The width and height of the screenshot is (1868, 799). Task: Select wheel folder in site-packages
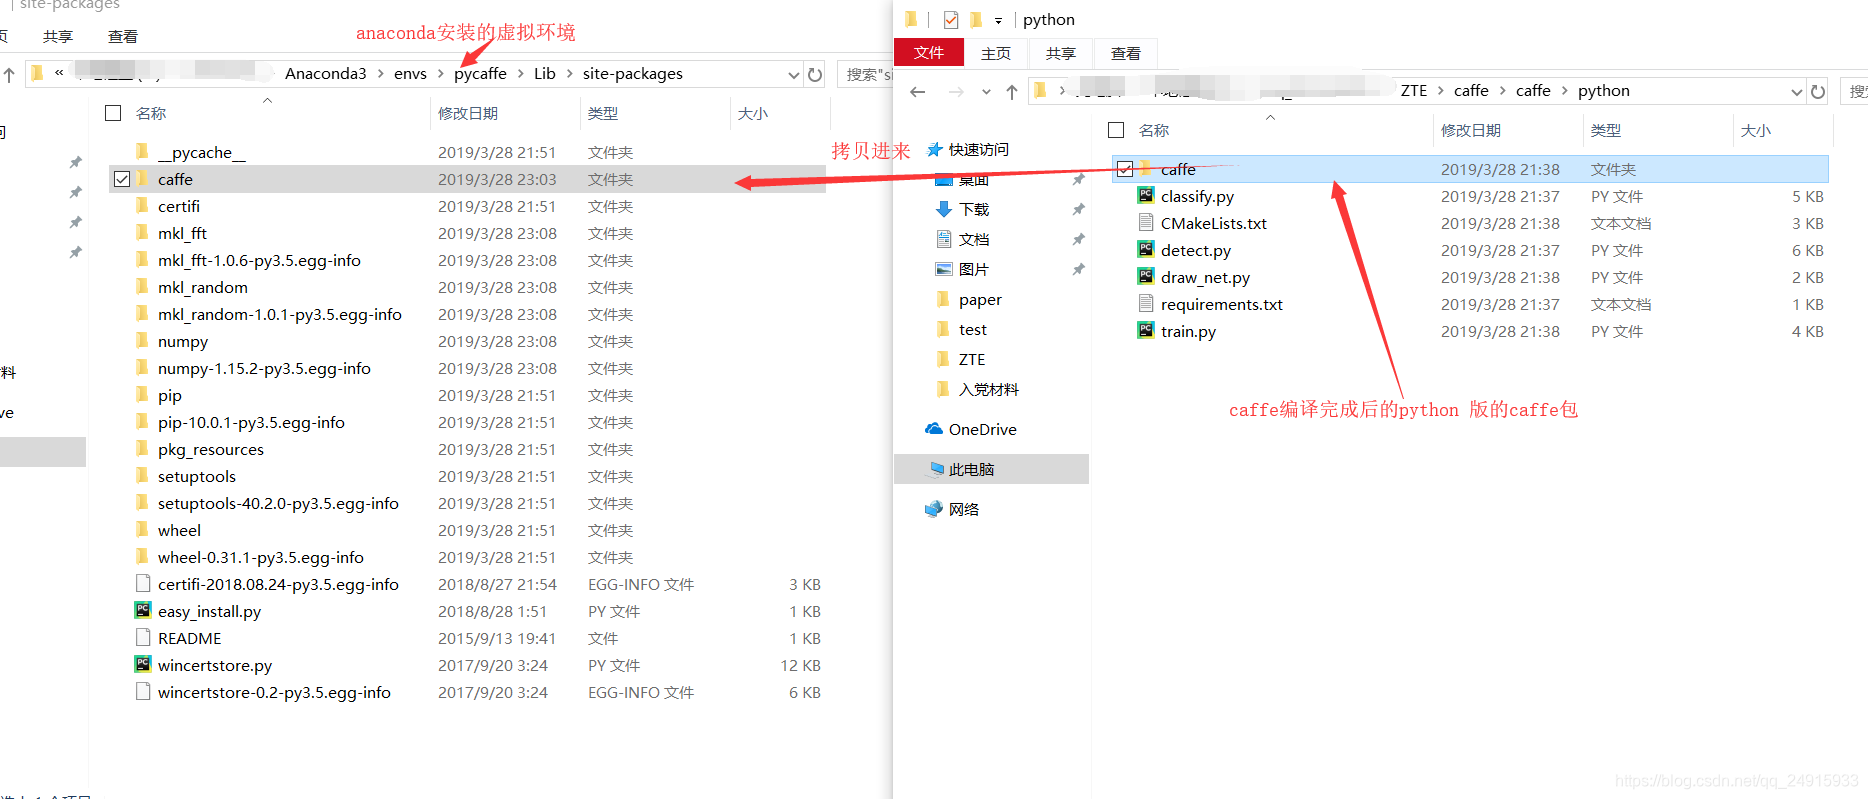click(179, 530)
